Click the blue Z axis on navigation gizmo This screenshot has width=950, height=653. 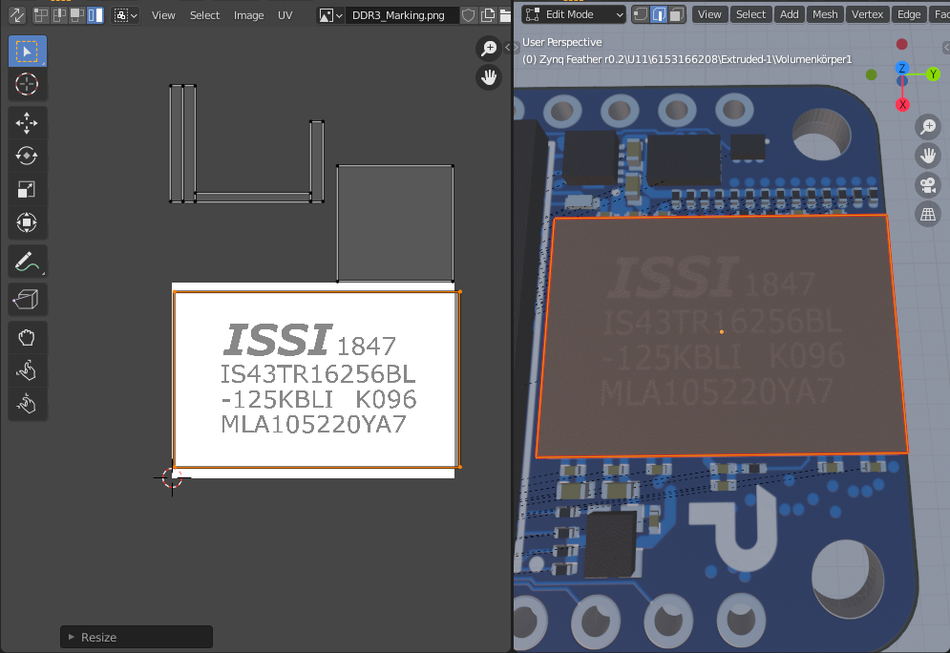pos(902,68)
